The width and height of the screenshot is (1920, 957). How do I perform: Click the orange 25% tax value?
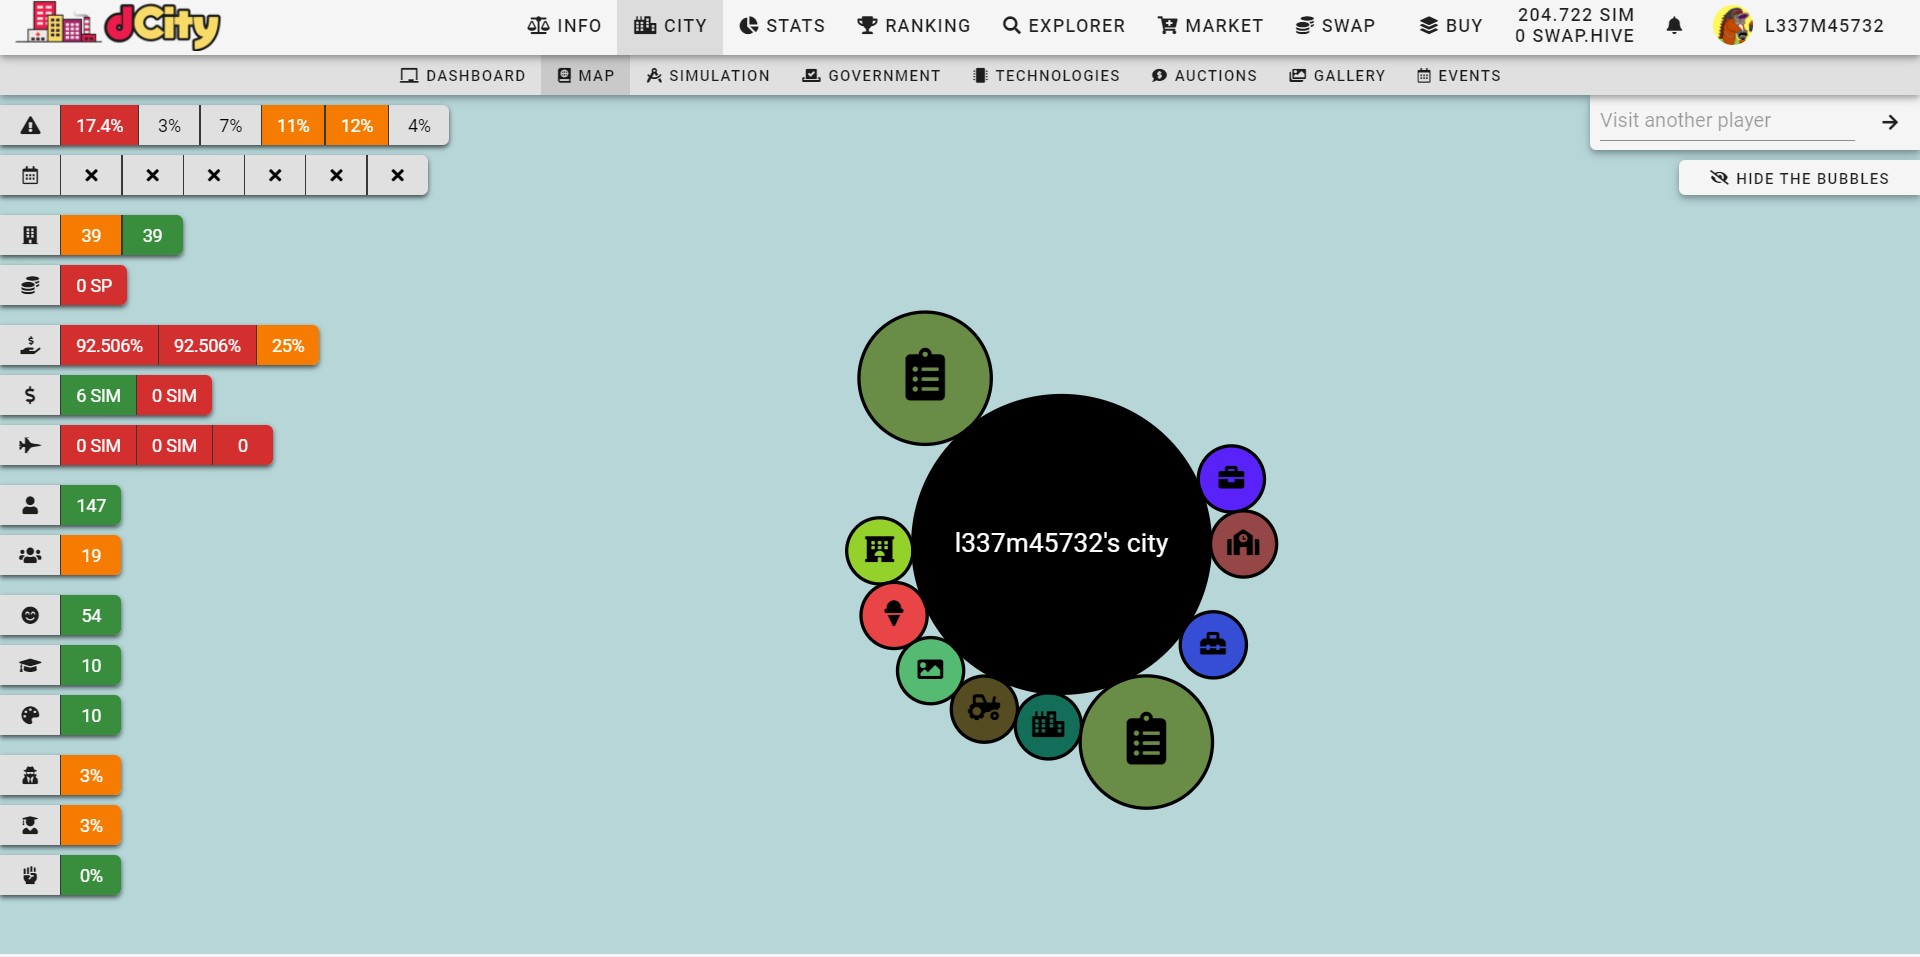tap(288, 346)
